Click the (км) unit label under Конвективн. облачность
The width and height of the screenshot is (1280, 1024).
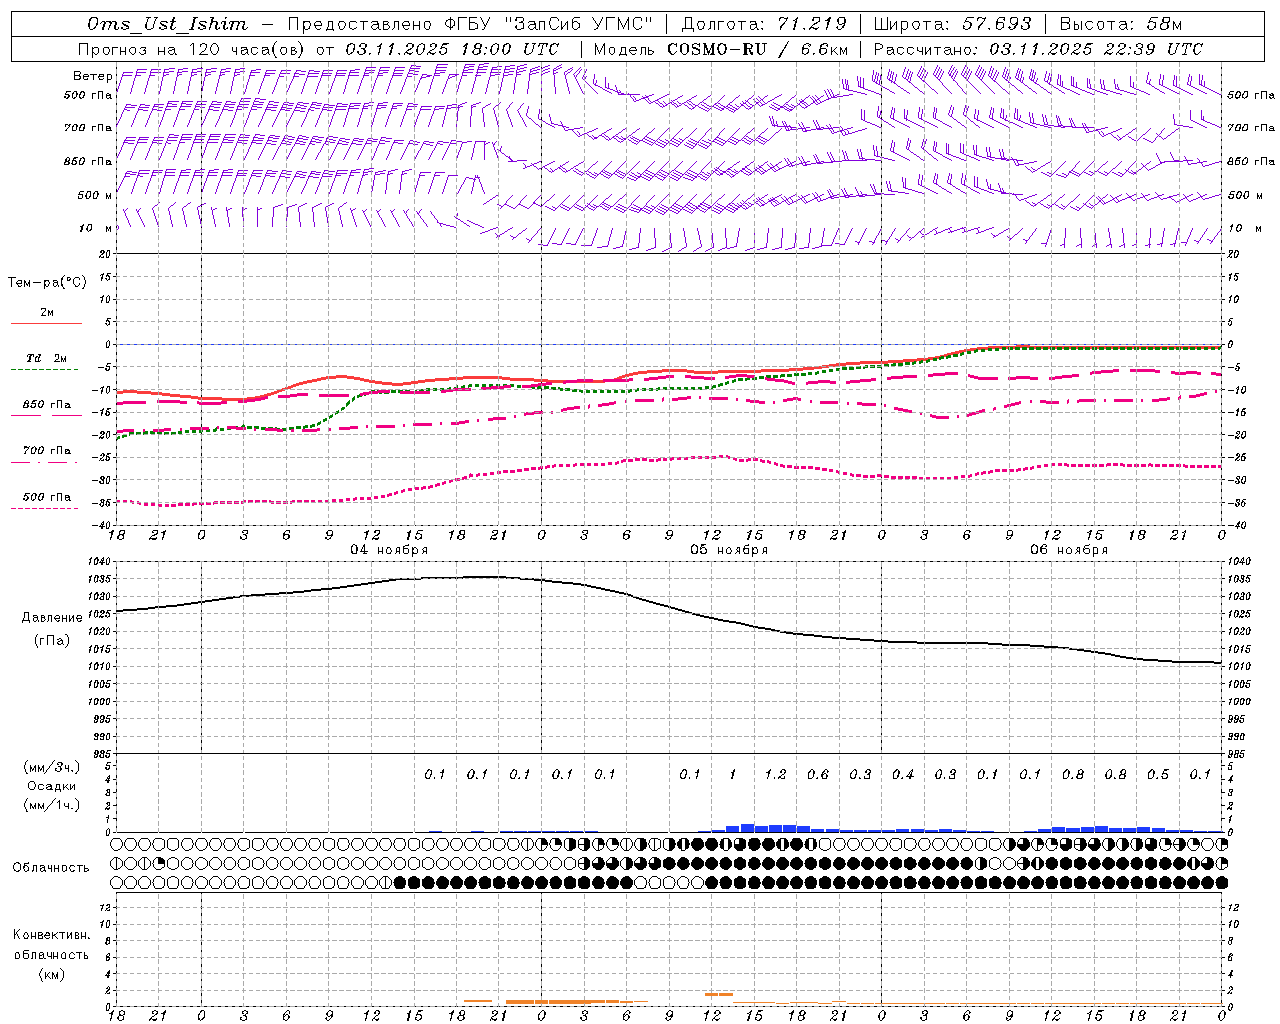[x=52, y=974]
